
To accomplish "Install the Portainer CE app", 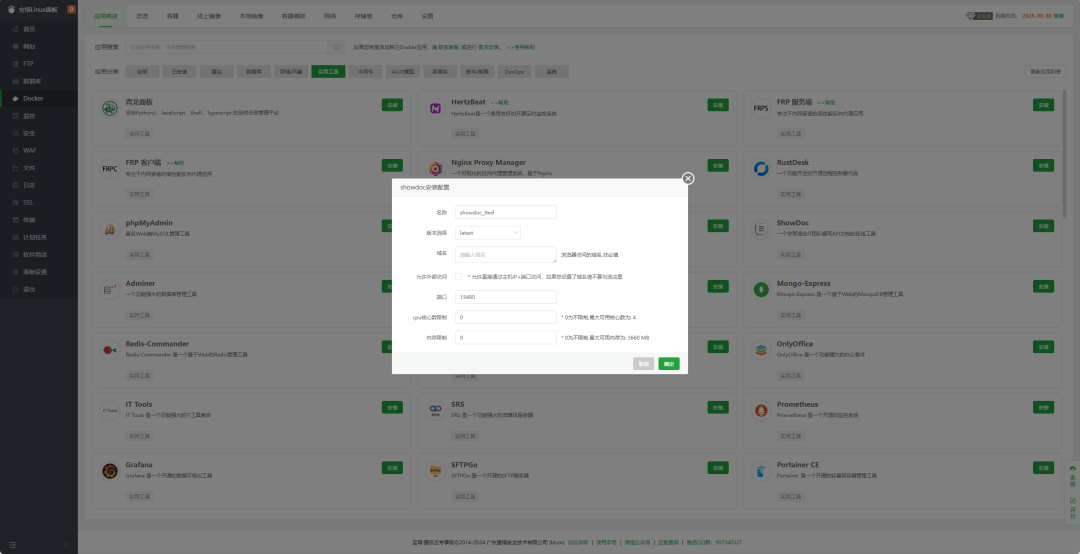I will coord(1043,467).
